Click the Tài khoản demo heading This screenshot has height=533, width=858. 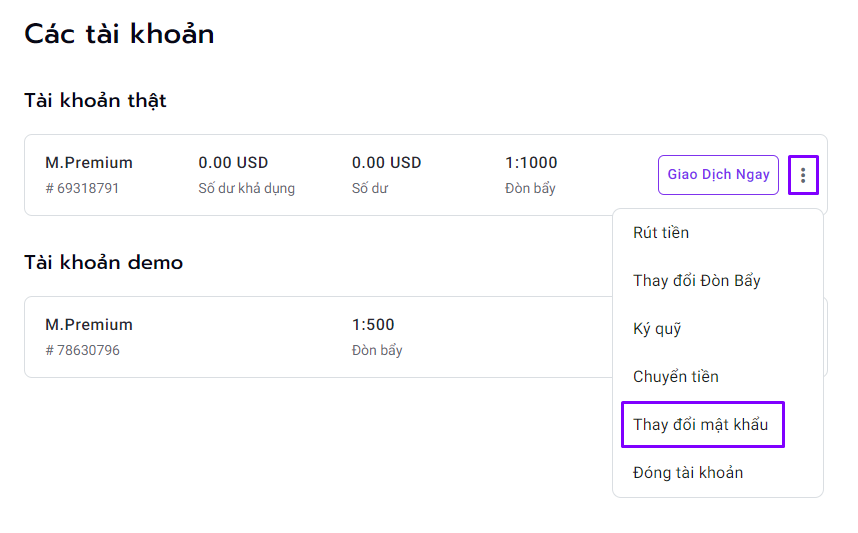tap(103, 263)
